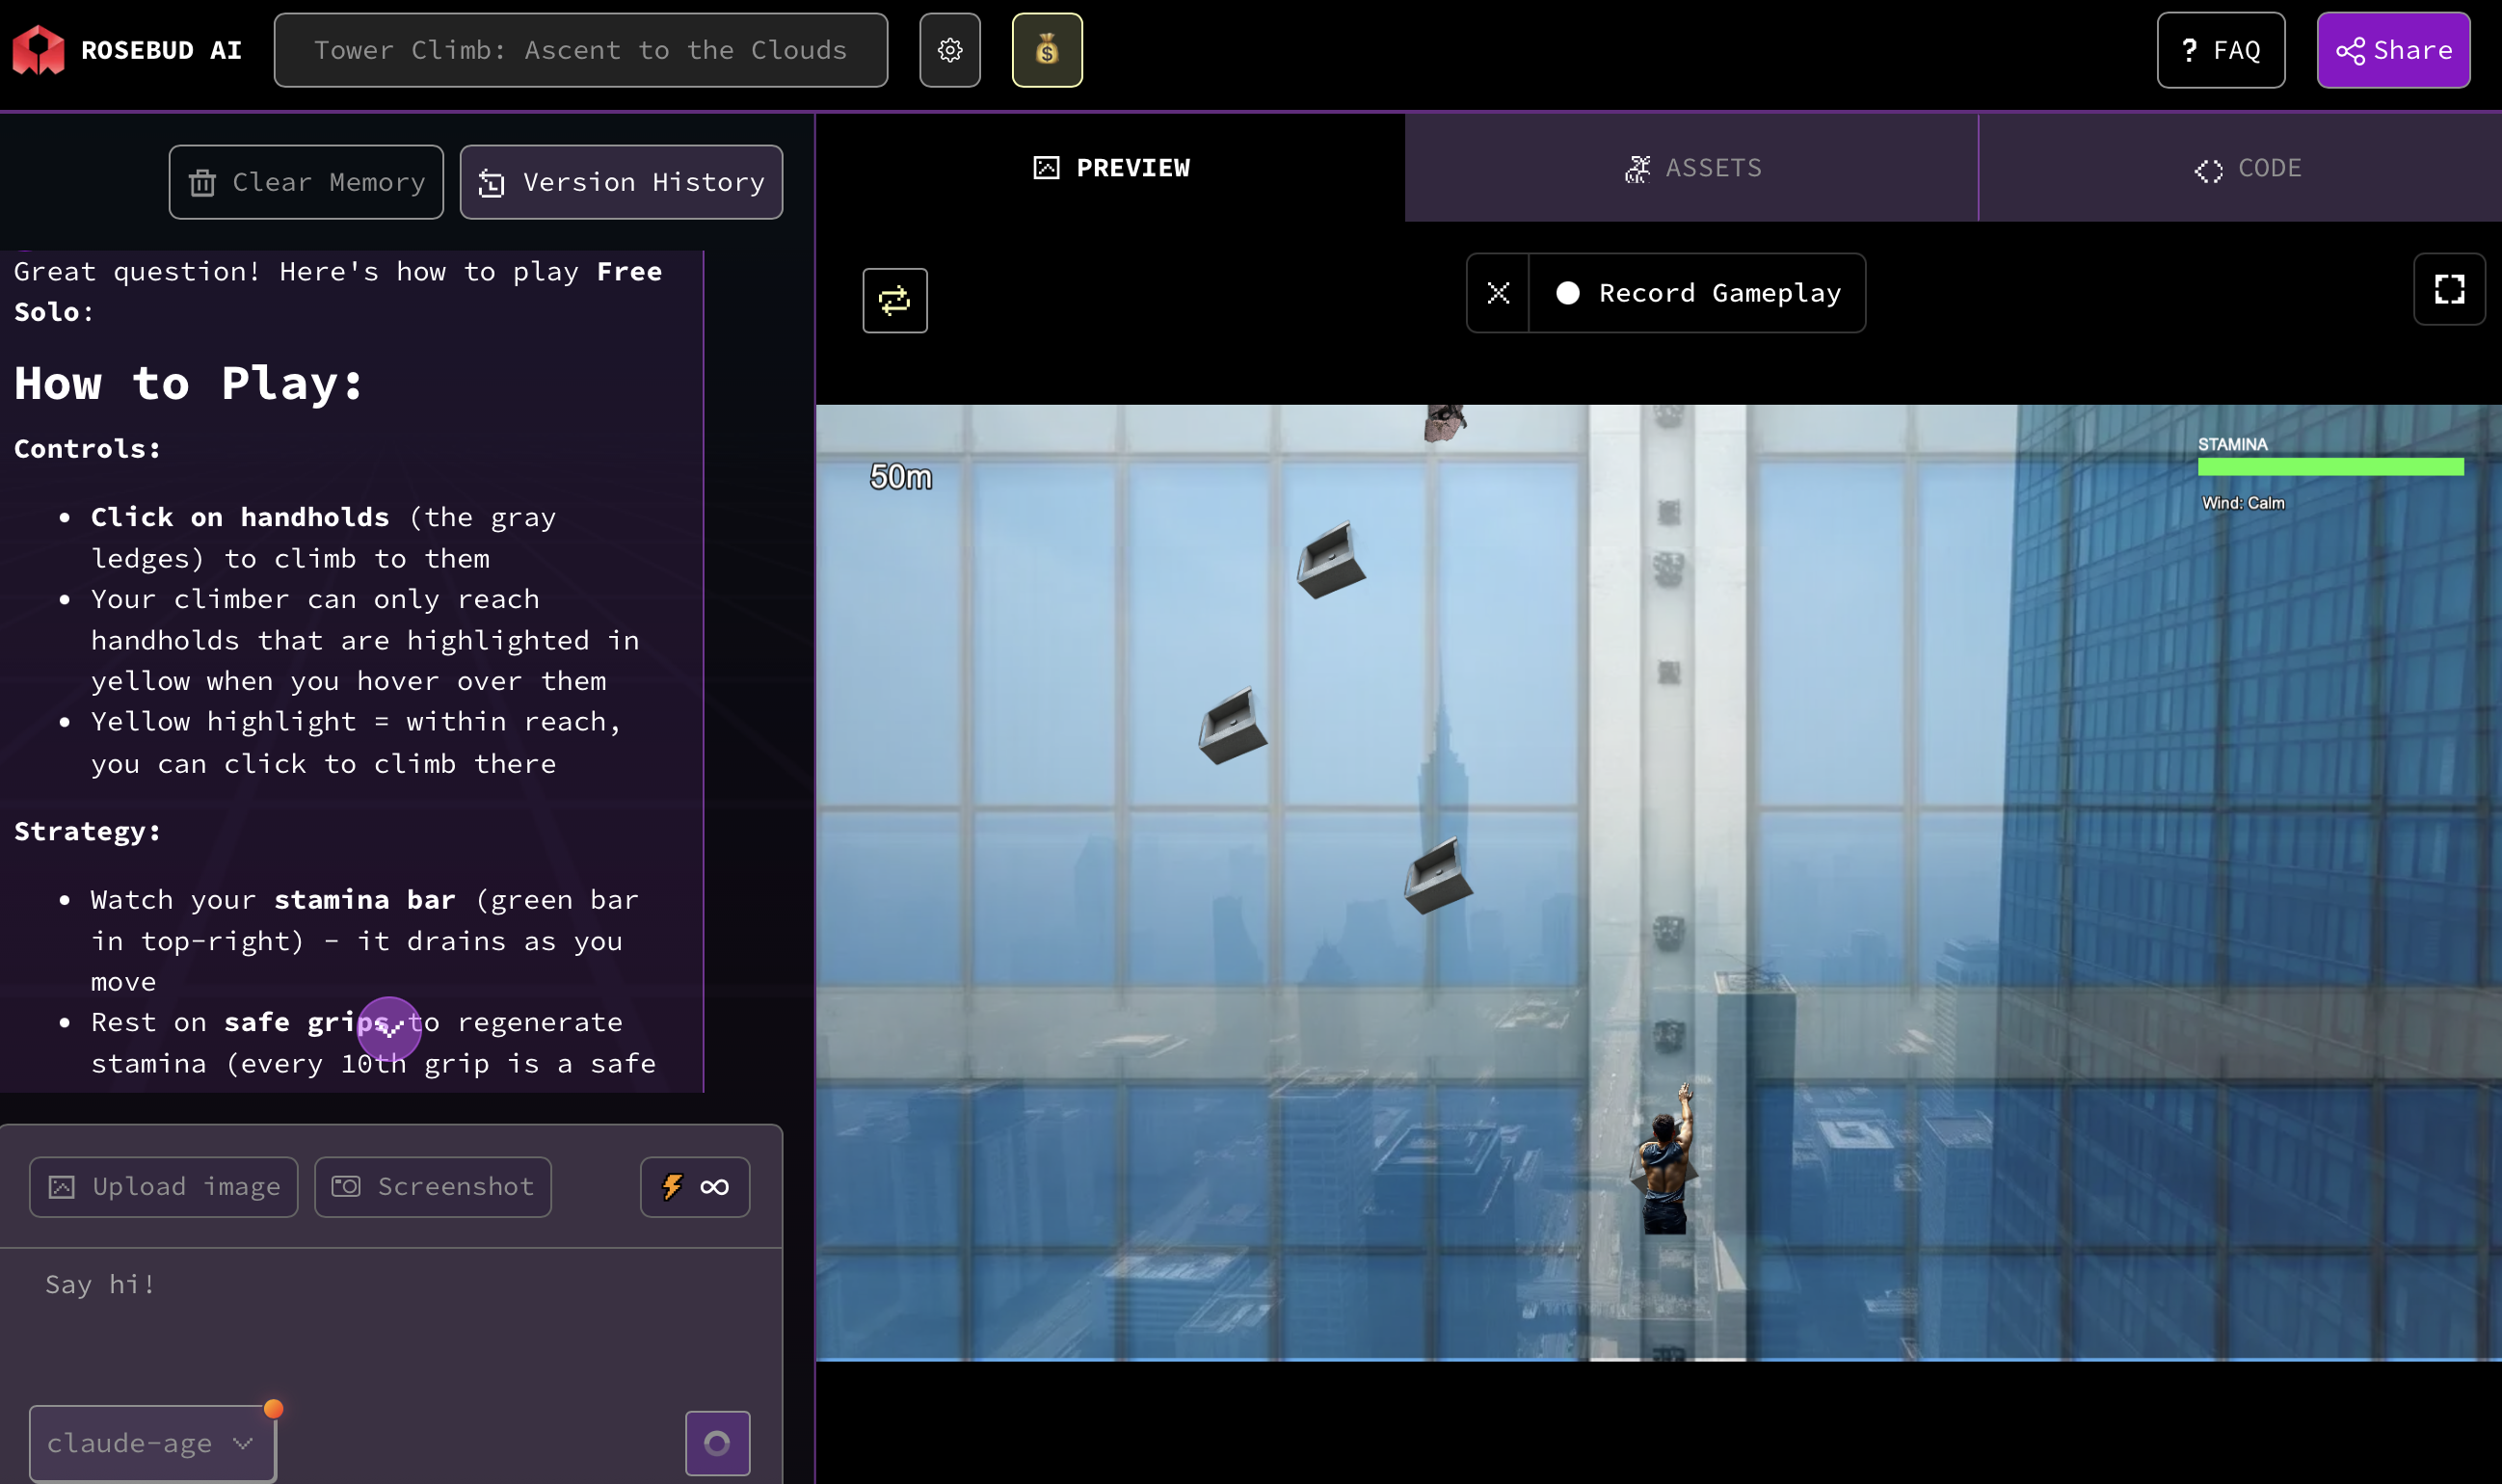This screenshot has width=2502, height=1484.
Task: Click the Share button
Action: pyautogui.click(x=2392, y=50)
